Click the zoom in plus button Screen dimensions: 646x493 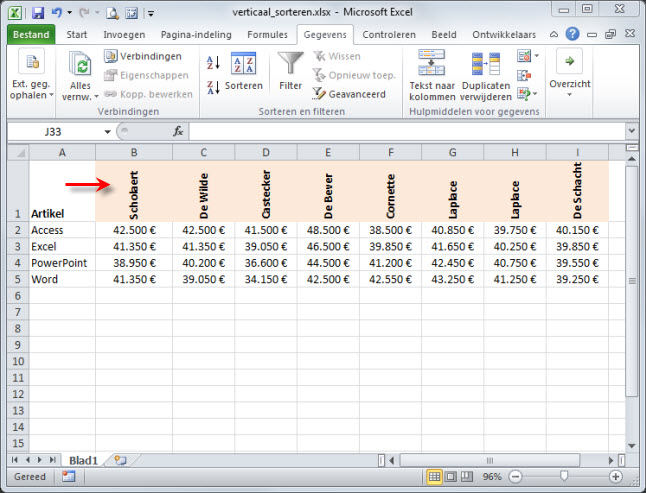point(616,477)
